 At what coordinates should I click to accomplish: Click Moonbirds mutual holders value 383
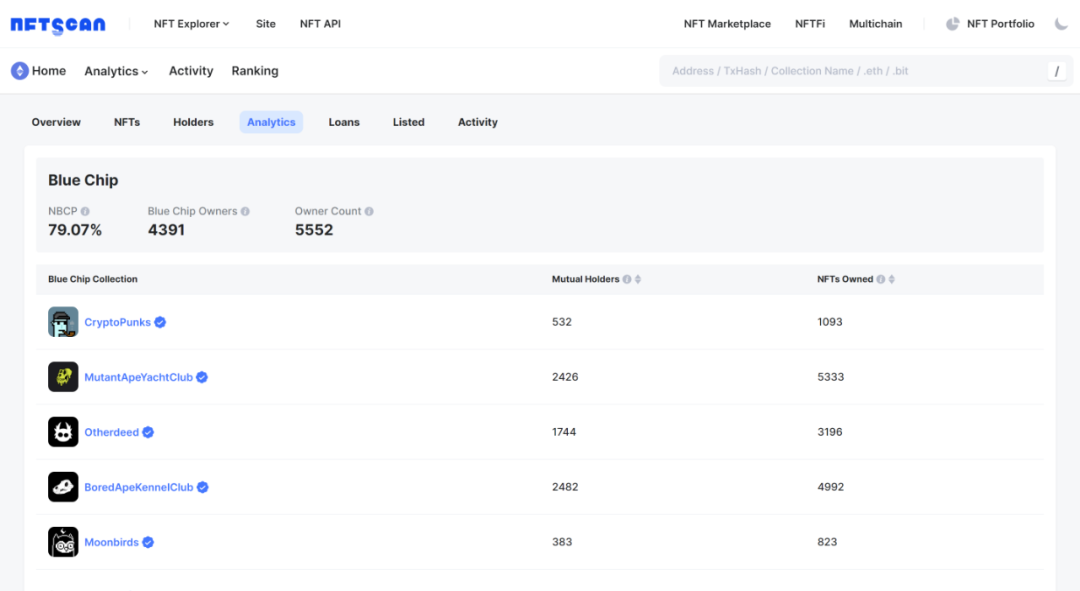[562, 542]
